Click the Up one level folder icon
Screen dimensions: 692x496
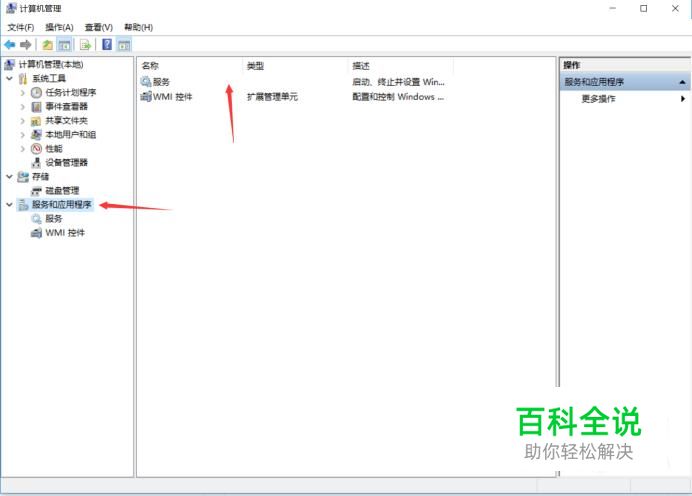coord(47,45)
